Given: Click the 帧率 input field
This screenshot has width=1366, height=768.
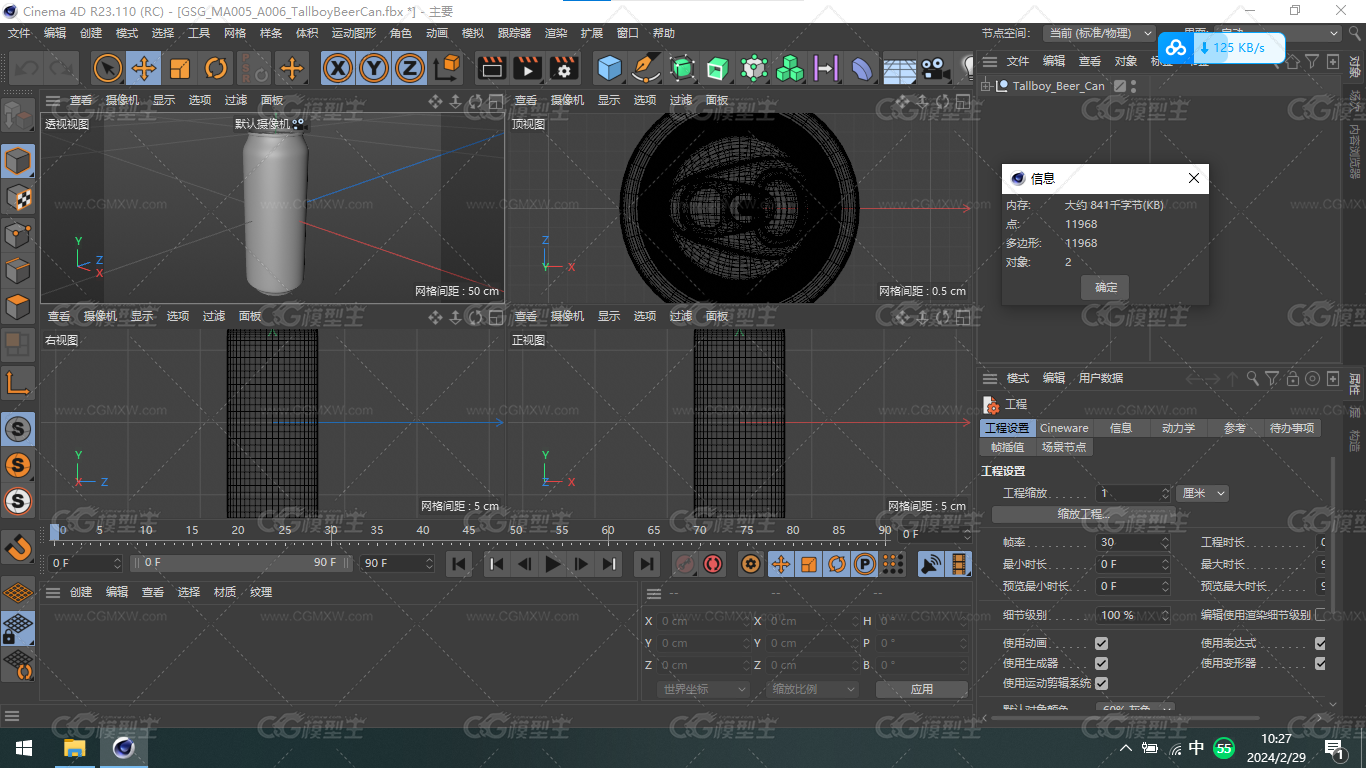Looking at the screenshot, I should tap(1133, 542).
